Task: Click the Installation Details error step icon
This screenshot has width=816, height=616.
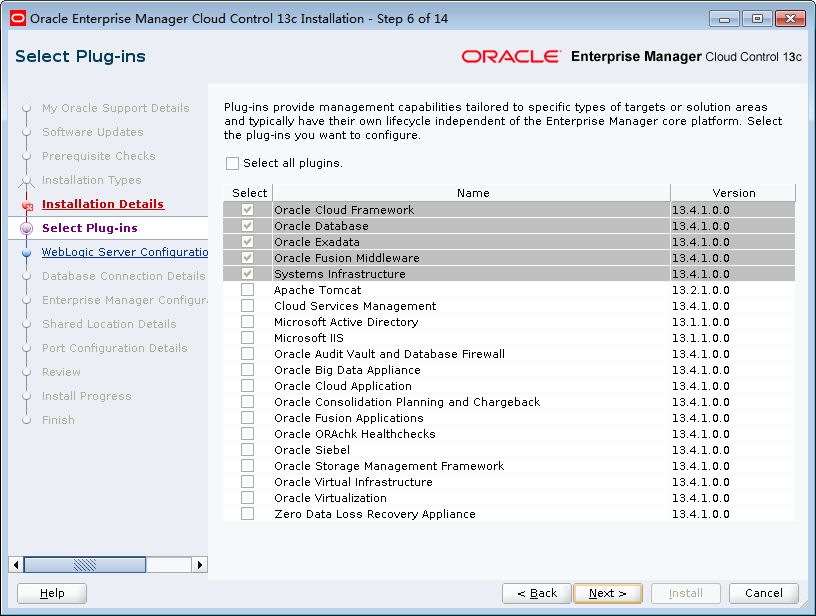Action: click(27, 206)
